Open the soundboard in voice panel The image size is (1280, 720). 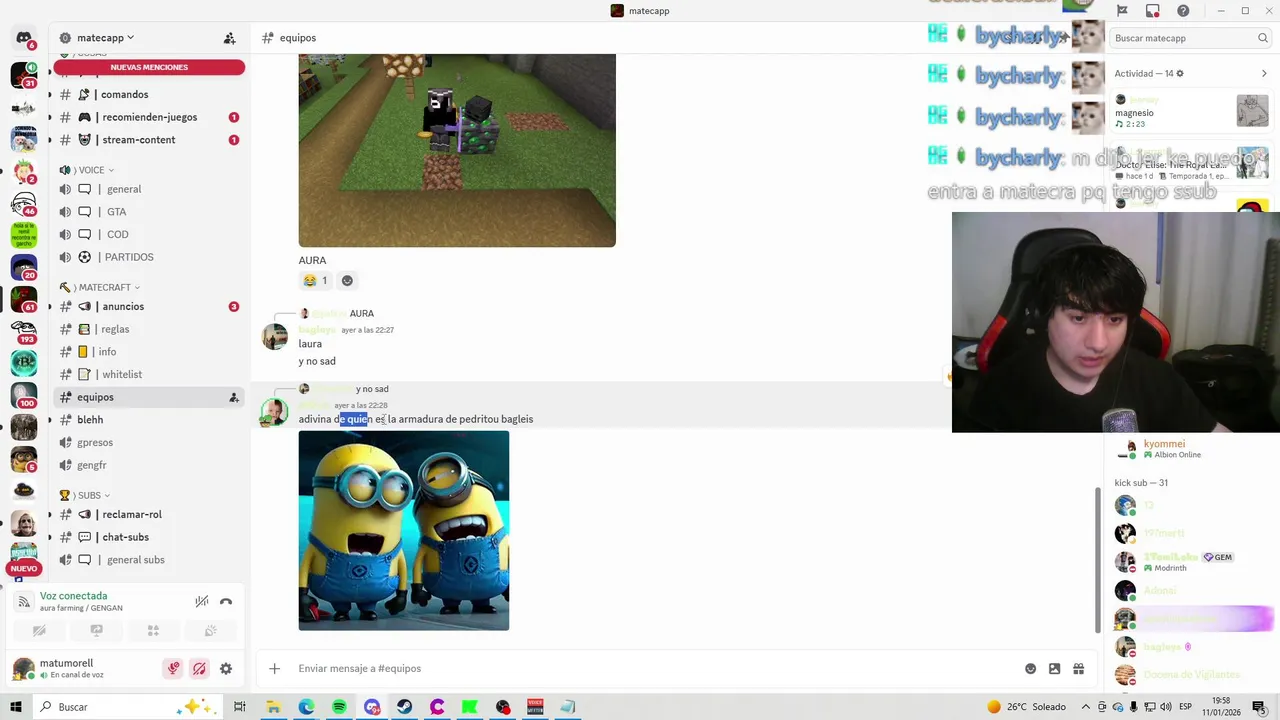click(x=210, y=631)
